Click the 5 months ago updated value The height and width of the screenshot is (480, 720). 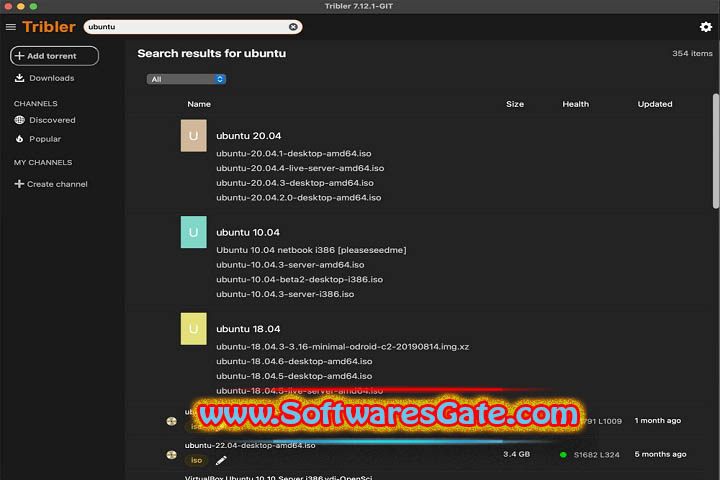point(660,454)
